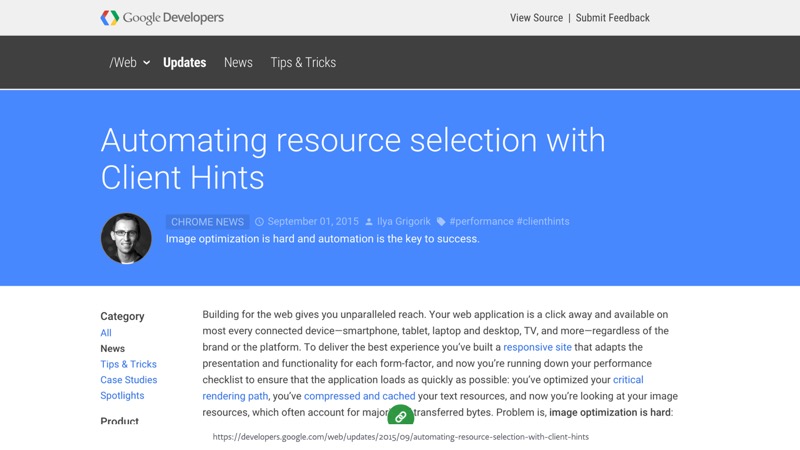Screen dimensions: 800x450
Task: Click the green link floating button
Action: 400,416
